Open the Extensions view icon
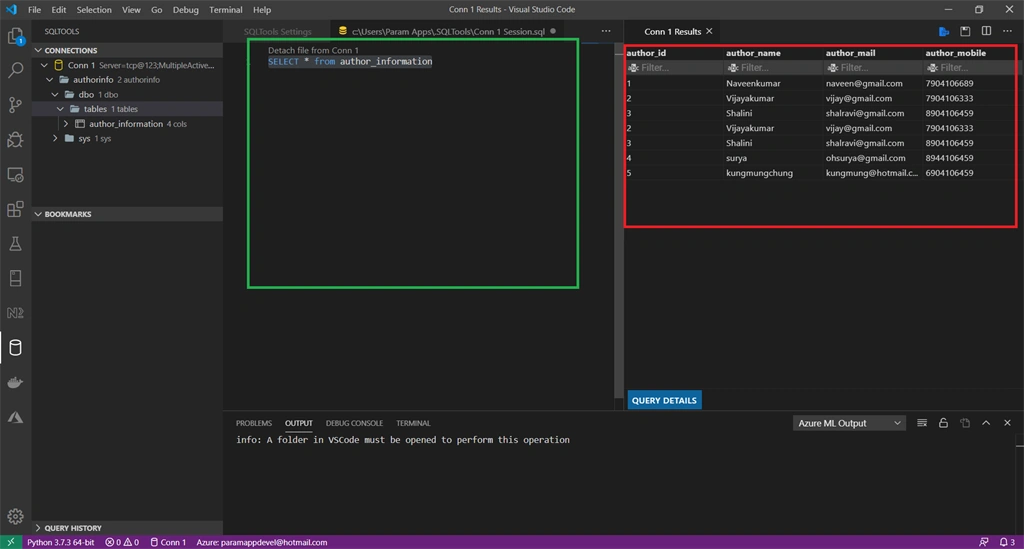 pos(15,209)
